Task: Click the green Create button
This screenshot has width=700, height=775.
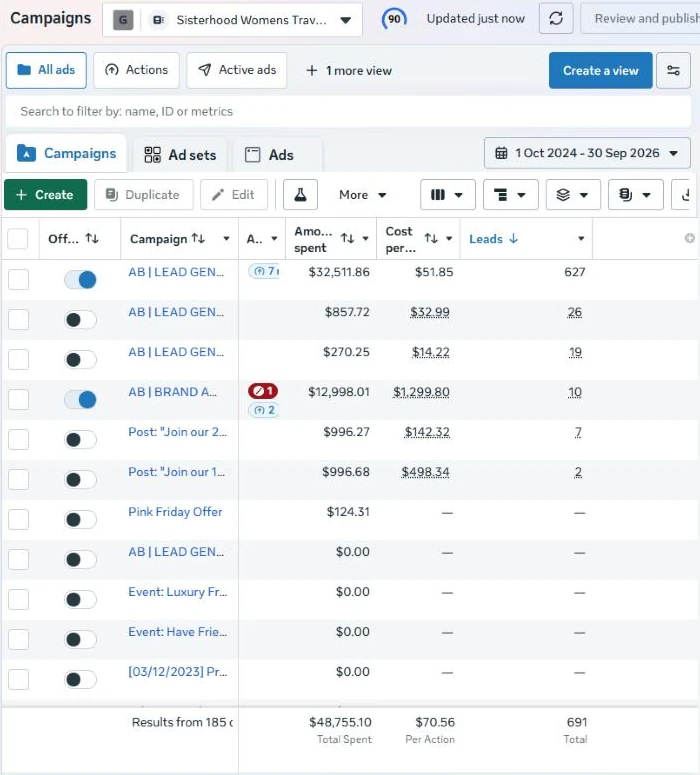Action: 45,195
